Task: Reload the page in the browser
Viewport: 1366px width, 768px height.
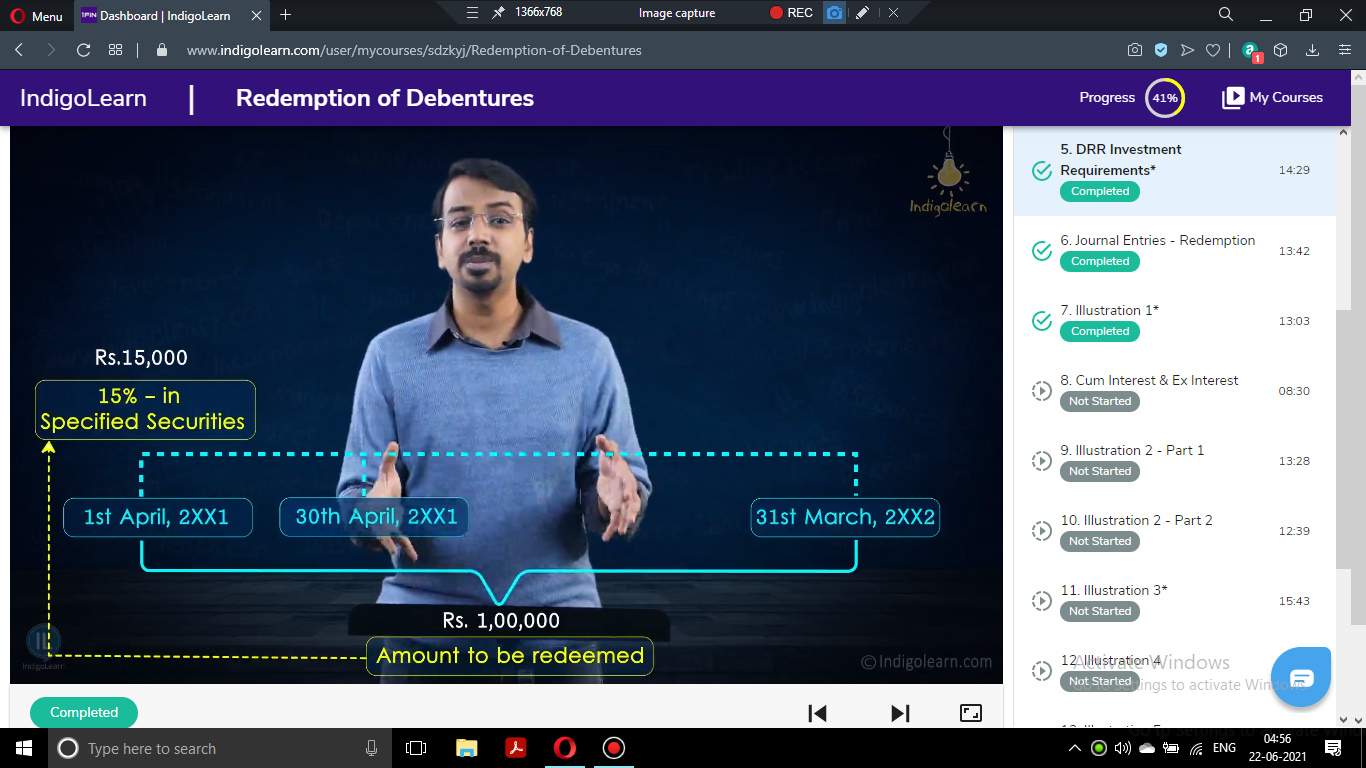Action: (x=83, y=50)
